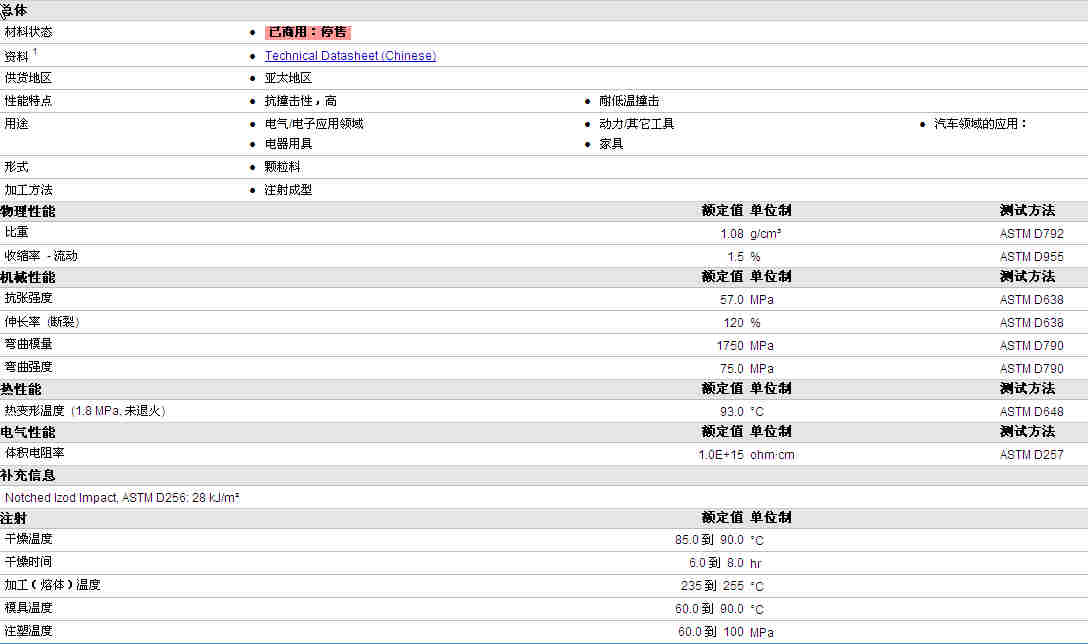Viewport: 1088px width, 644px height.
Task: Click the 注射成型 processing method entry
Action: (x=288, y=189)
